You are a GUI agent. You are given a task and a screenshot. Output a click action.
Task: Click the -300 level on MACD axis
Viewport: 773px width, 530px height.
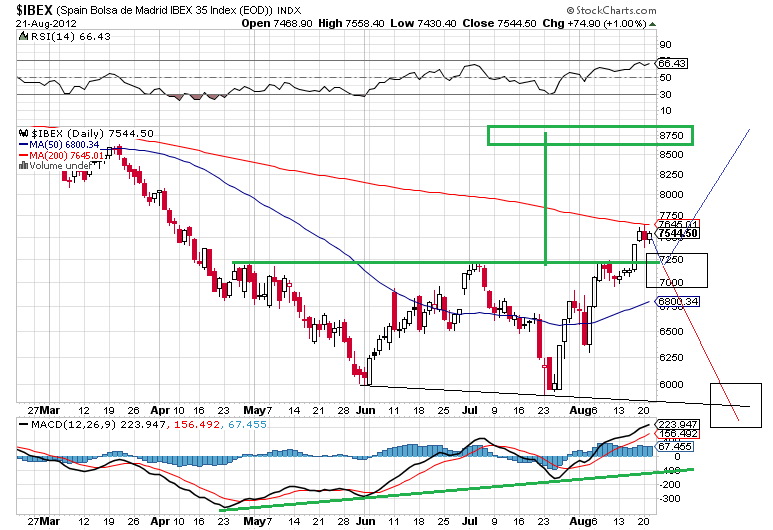[x=670, y=499]
